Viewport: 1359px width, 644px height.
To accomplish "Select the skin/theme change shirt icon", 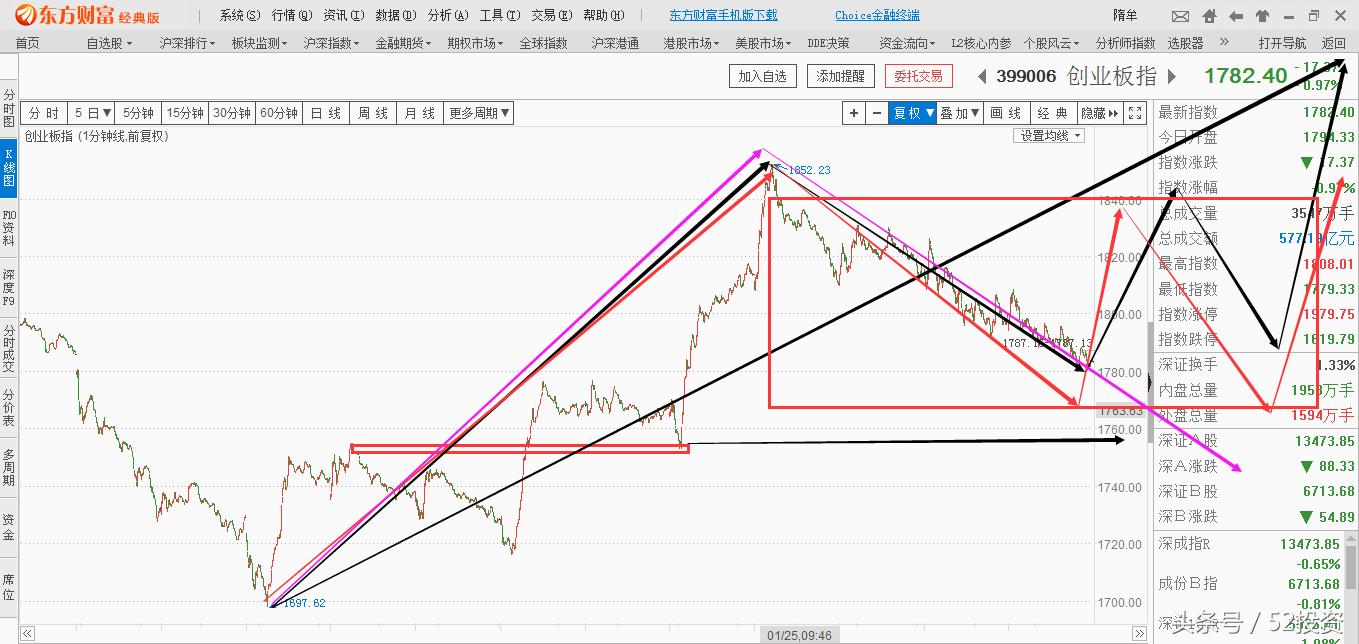I will coord(1261,16).
